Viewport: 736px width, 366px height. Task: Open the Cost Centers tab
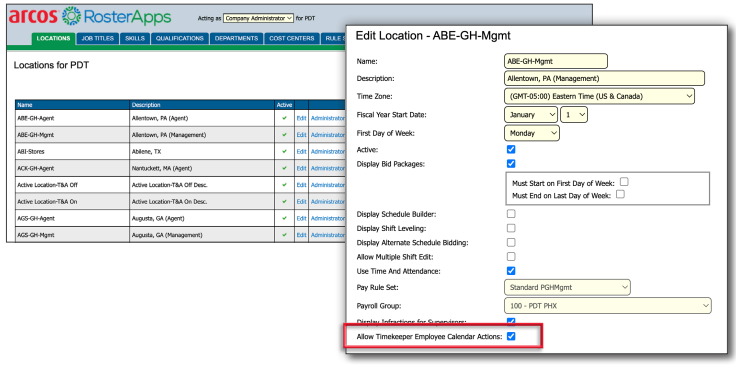click(291, 38)
